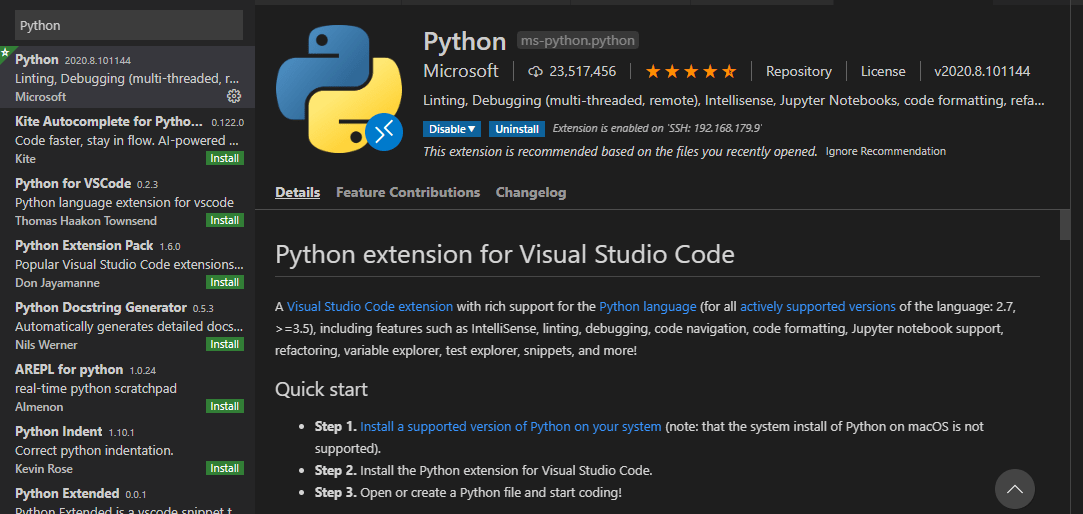Click the scroll-to-top arrow button
Screen dimensions: 1083x514
pyautogui.click(x=1015, y=489)
